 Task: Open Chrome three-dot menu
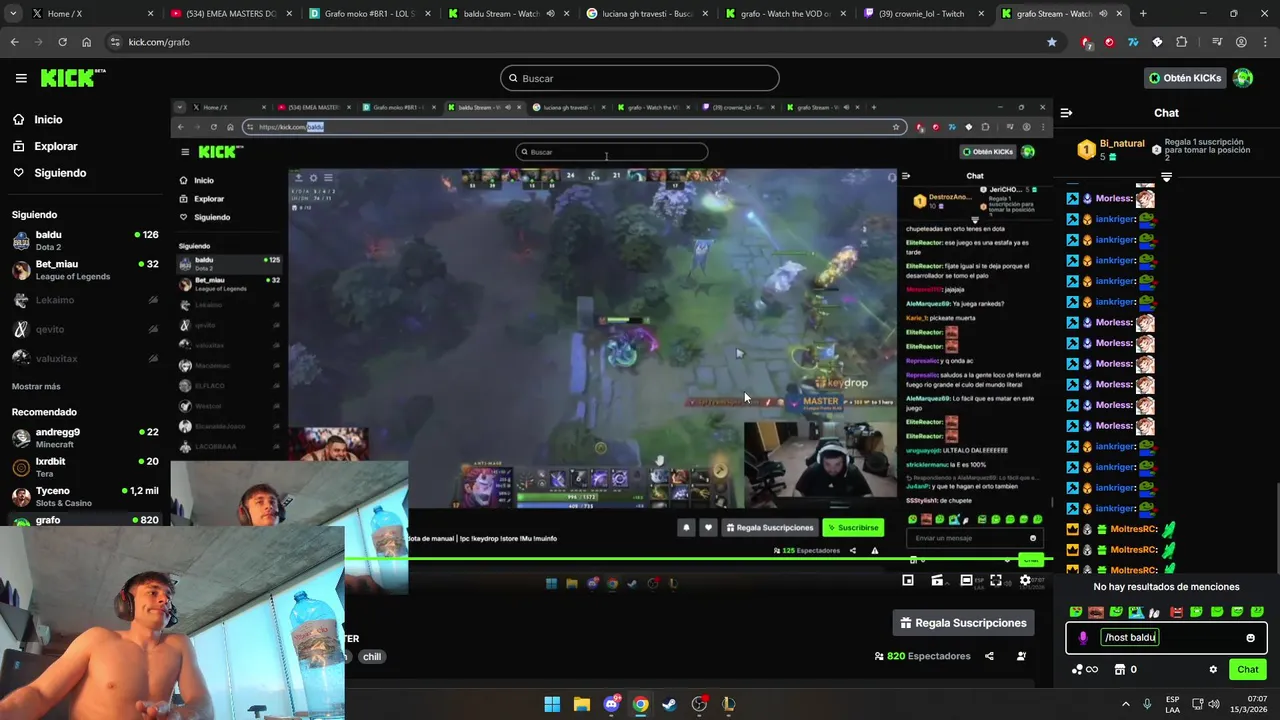1265,42
